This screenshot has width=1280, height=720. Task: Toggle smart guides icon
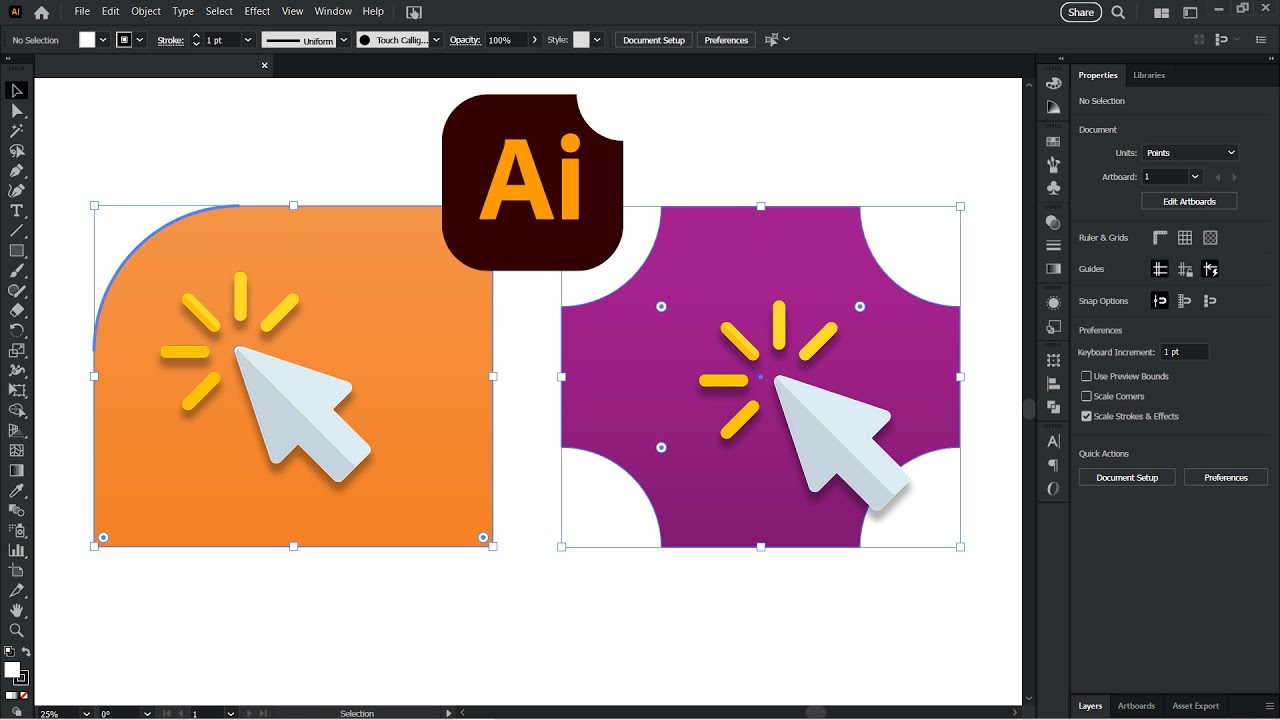coord(1210,269)
